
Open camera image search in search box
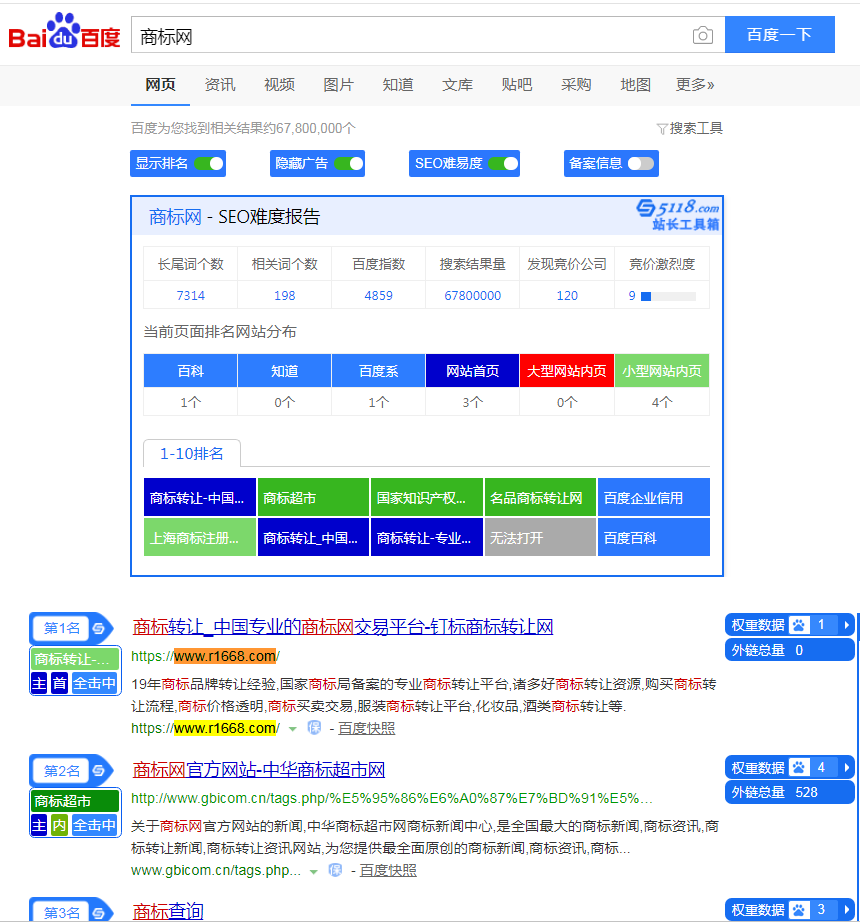702,35
